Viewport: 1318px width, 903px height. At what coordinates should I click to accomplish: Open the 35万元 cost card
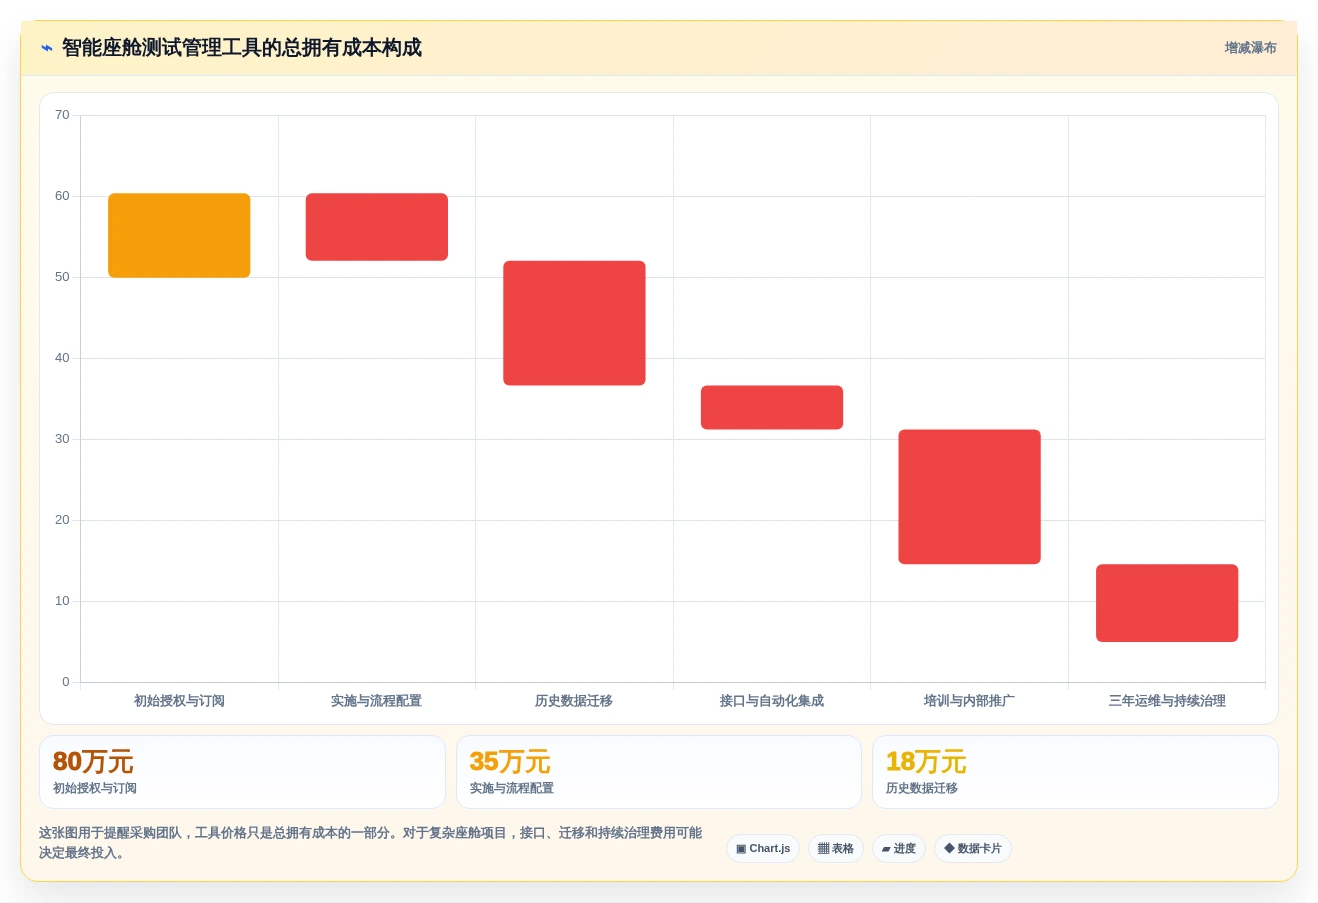coord(659,772)
